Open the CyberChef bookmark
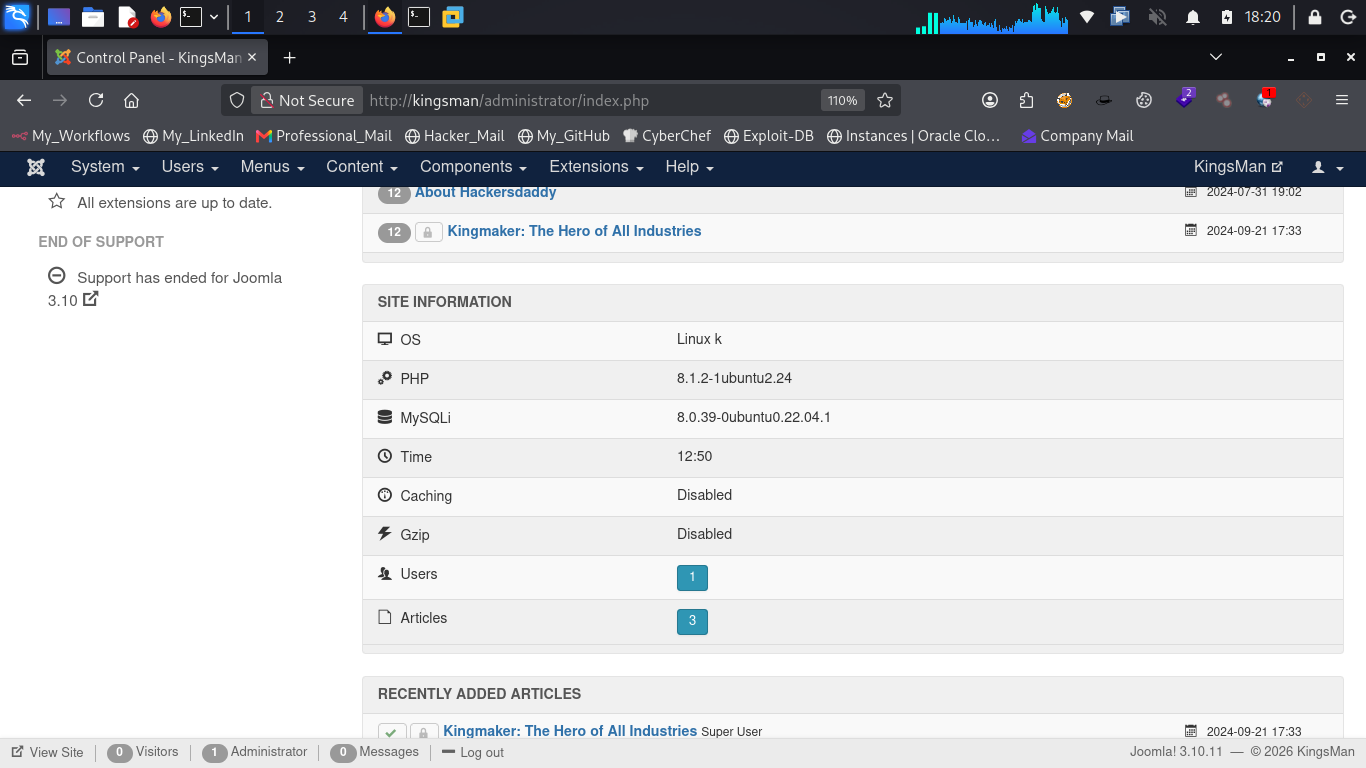 [667, 136]
